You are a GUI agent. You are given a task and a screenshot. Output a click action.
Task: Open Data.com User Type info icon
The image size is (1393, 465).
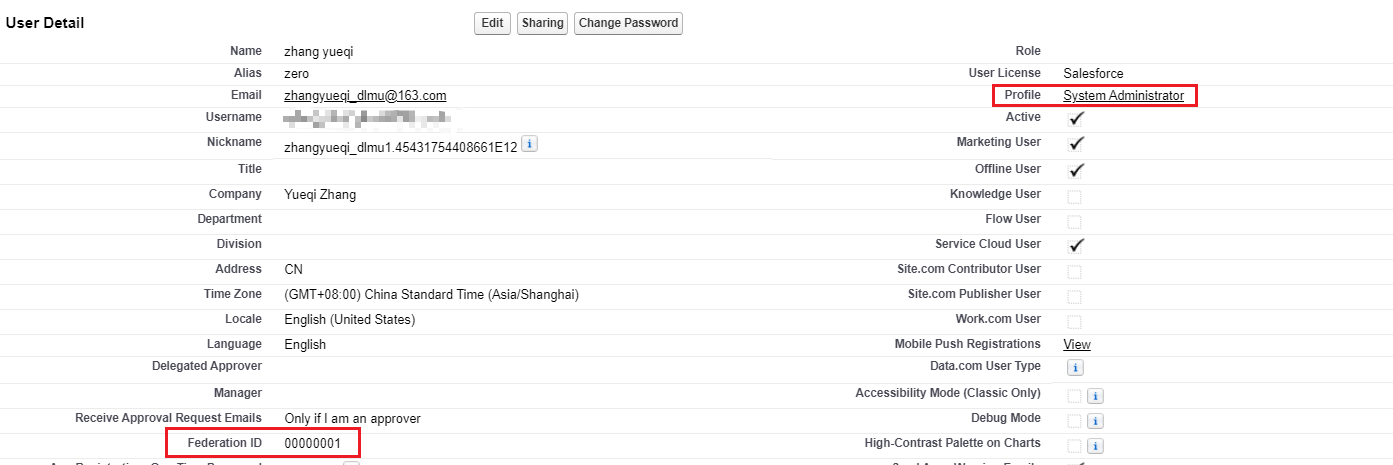tap(1075, 368)
